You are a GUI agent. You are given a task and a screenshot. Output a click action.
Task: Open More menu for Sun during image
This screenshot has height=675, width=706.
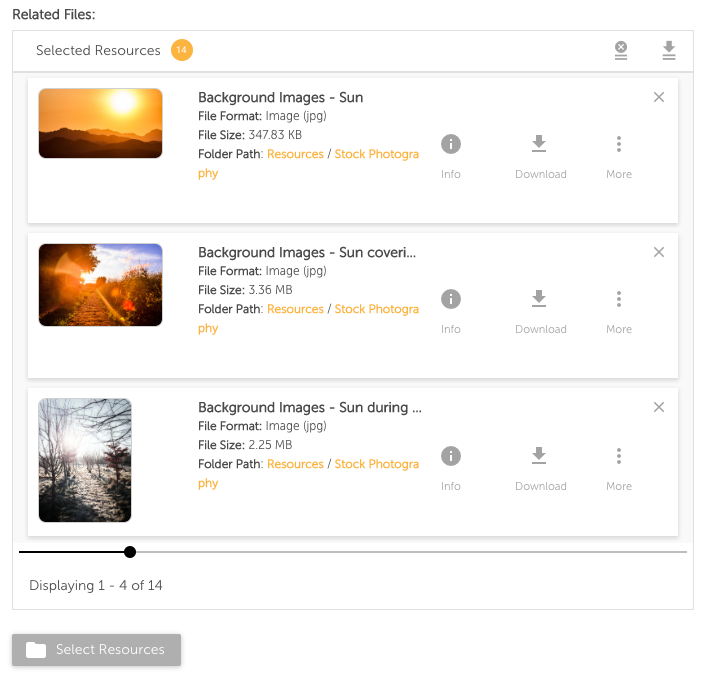[x=619, y=468]
